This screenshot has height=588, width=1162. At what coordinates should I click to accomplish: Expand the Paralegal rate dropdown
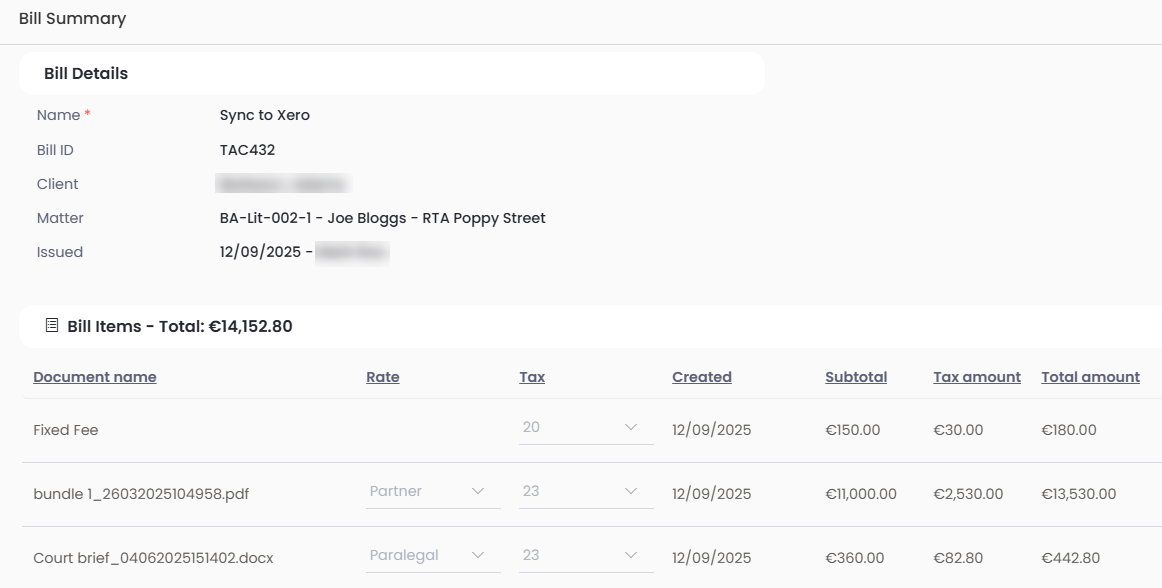point(432,556)
